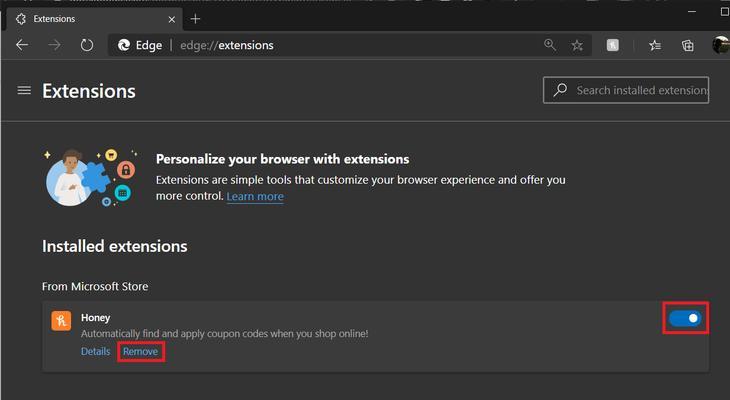
Task: Click the extensions illustration image
Action: pos(92,178)
